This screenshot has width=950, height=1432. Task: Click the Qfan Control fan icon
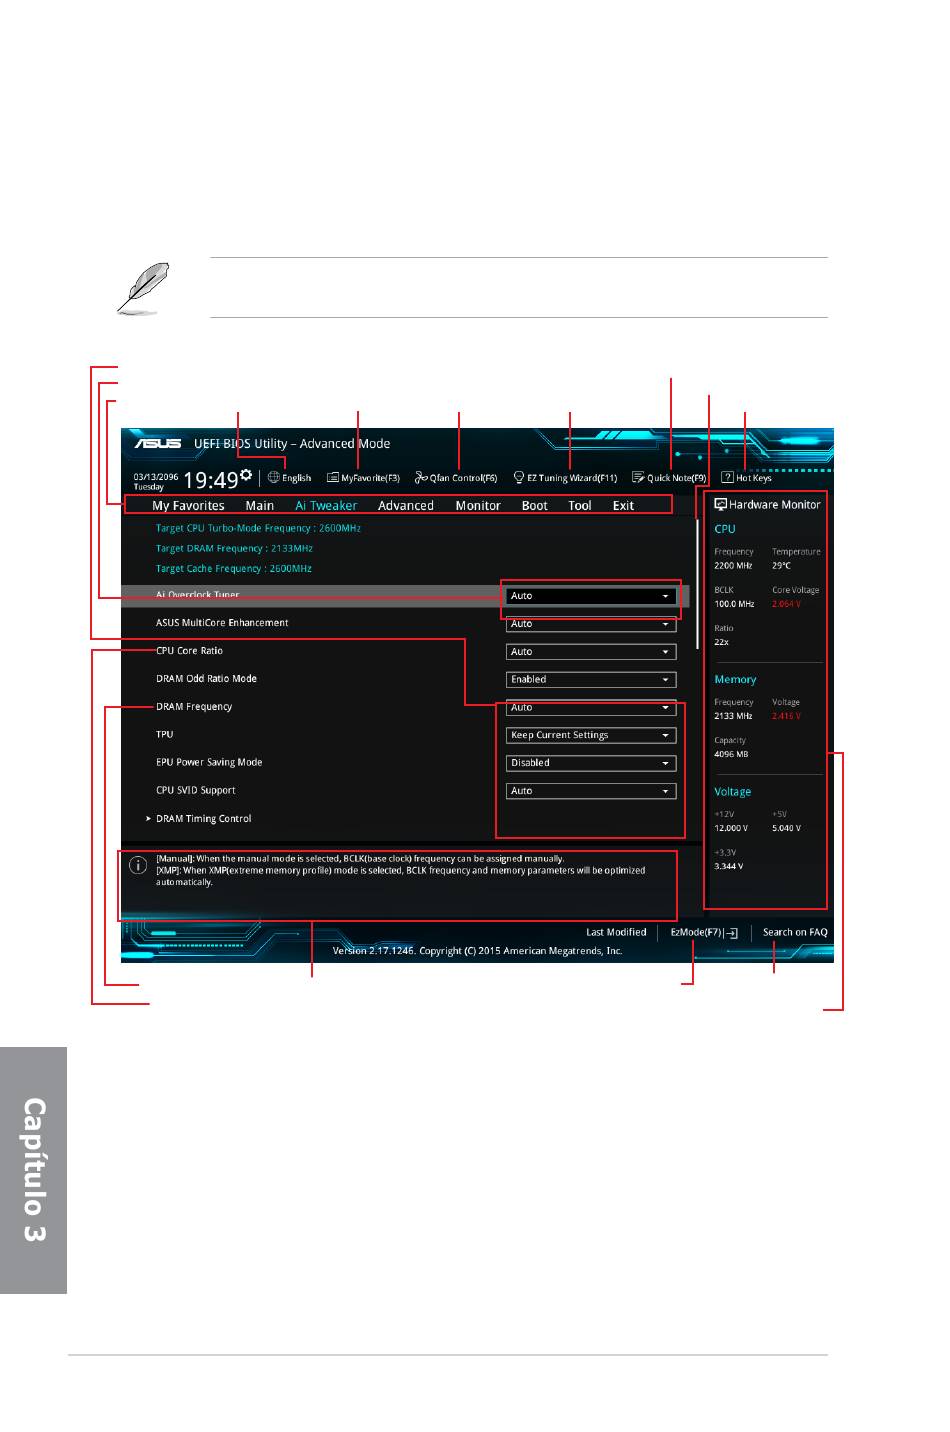tap(421, 478)
